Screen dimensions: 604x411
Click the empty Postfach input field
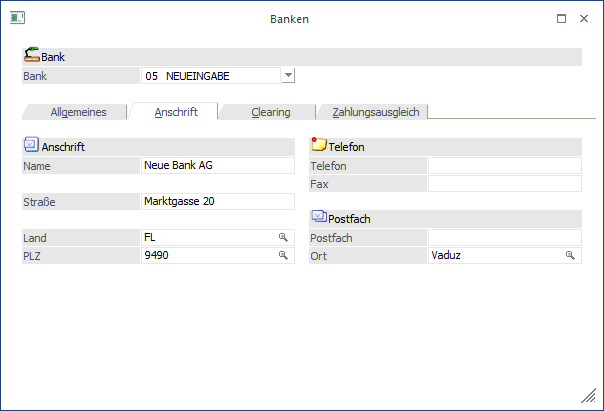[504, 238]
